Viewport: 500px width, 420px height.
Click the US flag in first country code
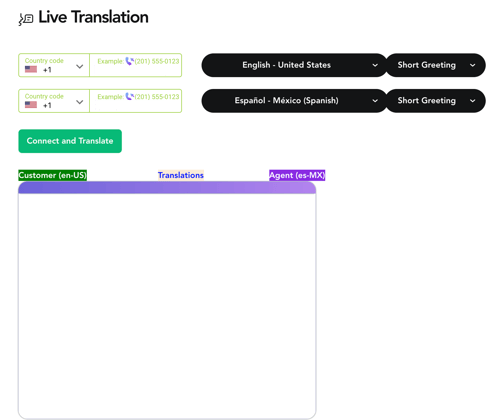31,69
